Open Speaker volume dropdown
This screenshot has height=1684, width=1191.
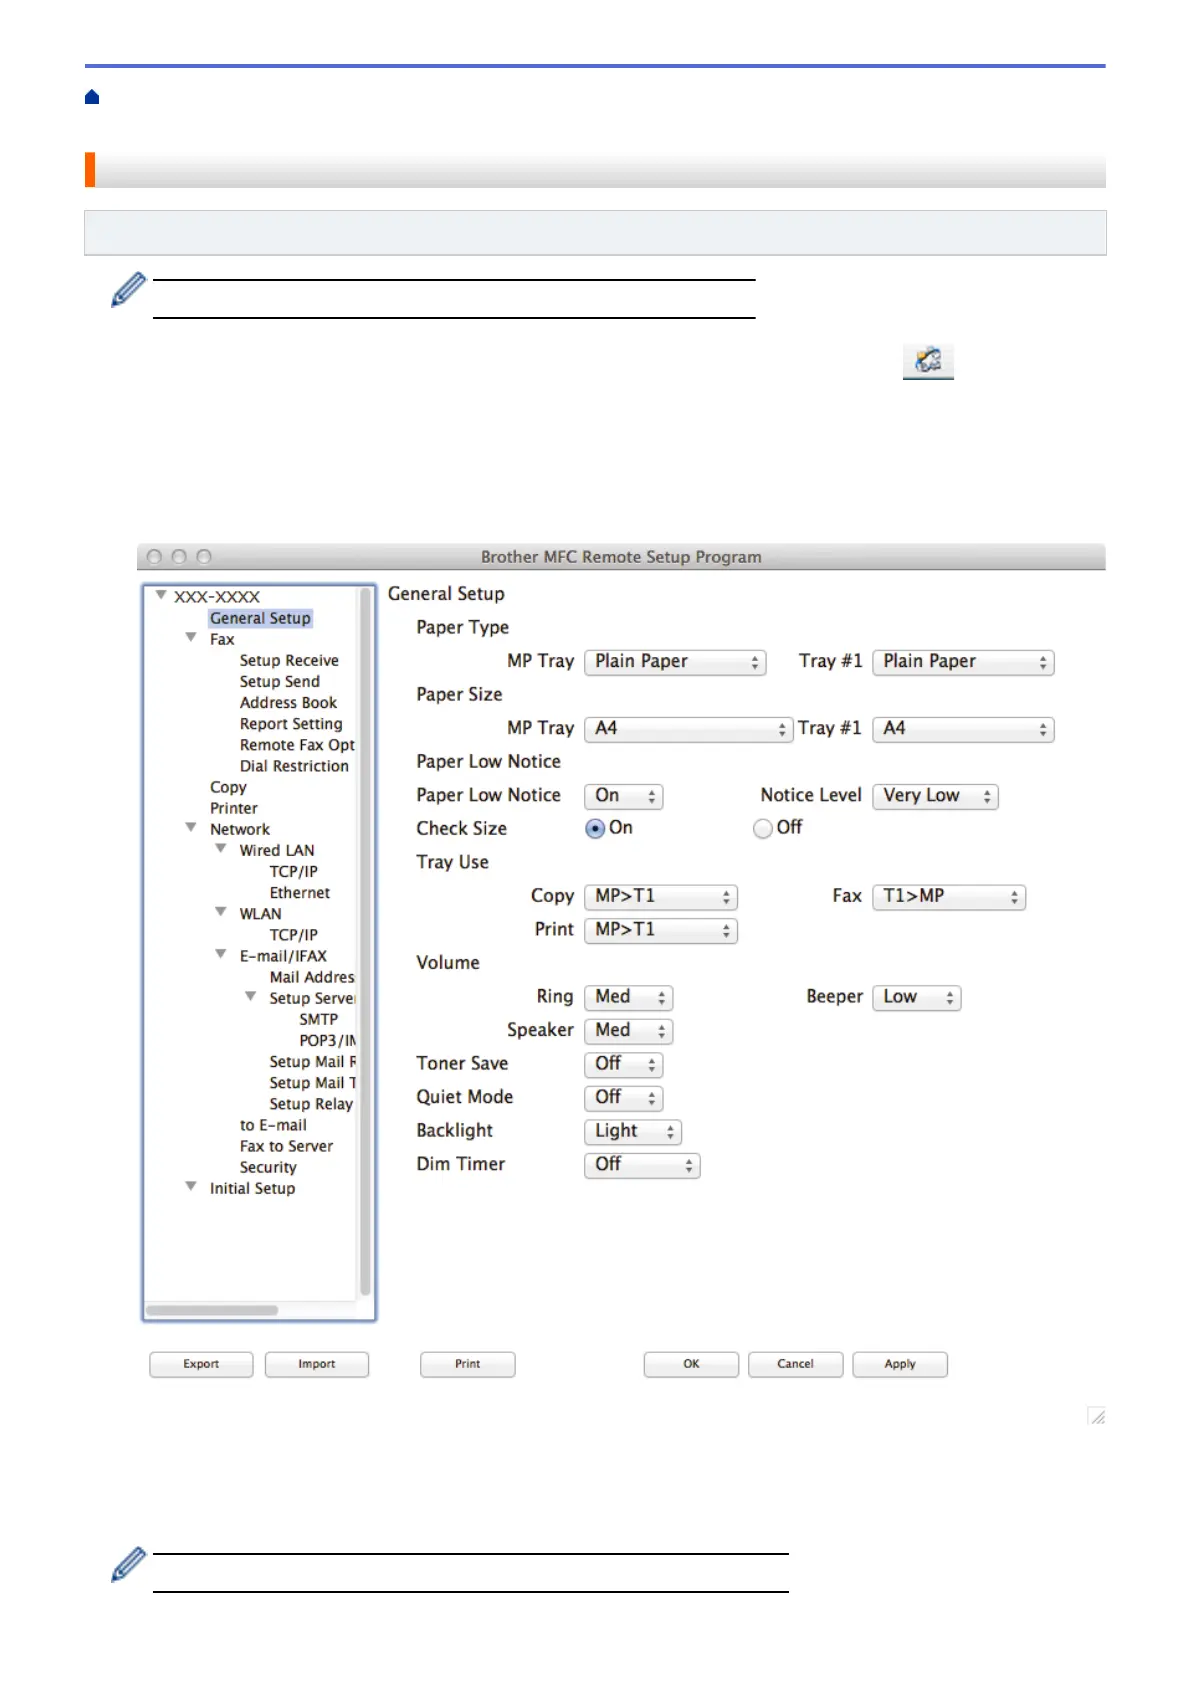(x=629, y=1031)
